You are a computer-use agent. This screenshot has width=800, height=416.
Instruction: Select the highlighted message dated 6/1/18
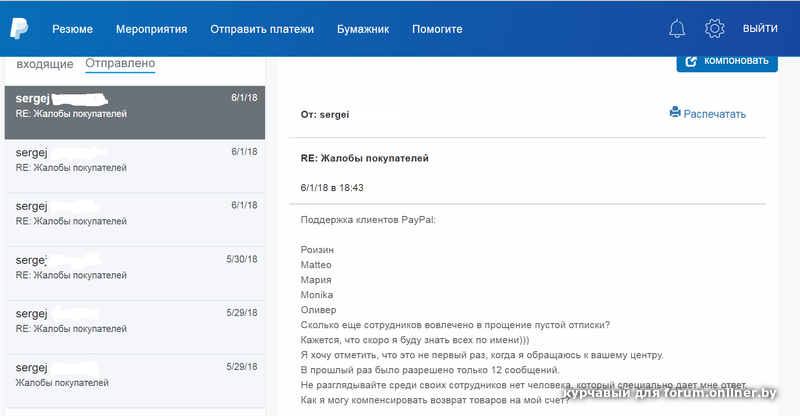[135, 112]
